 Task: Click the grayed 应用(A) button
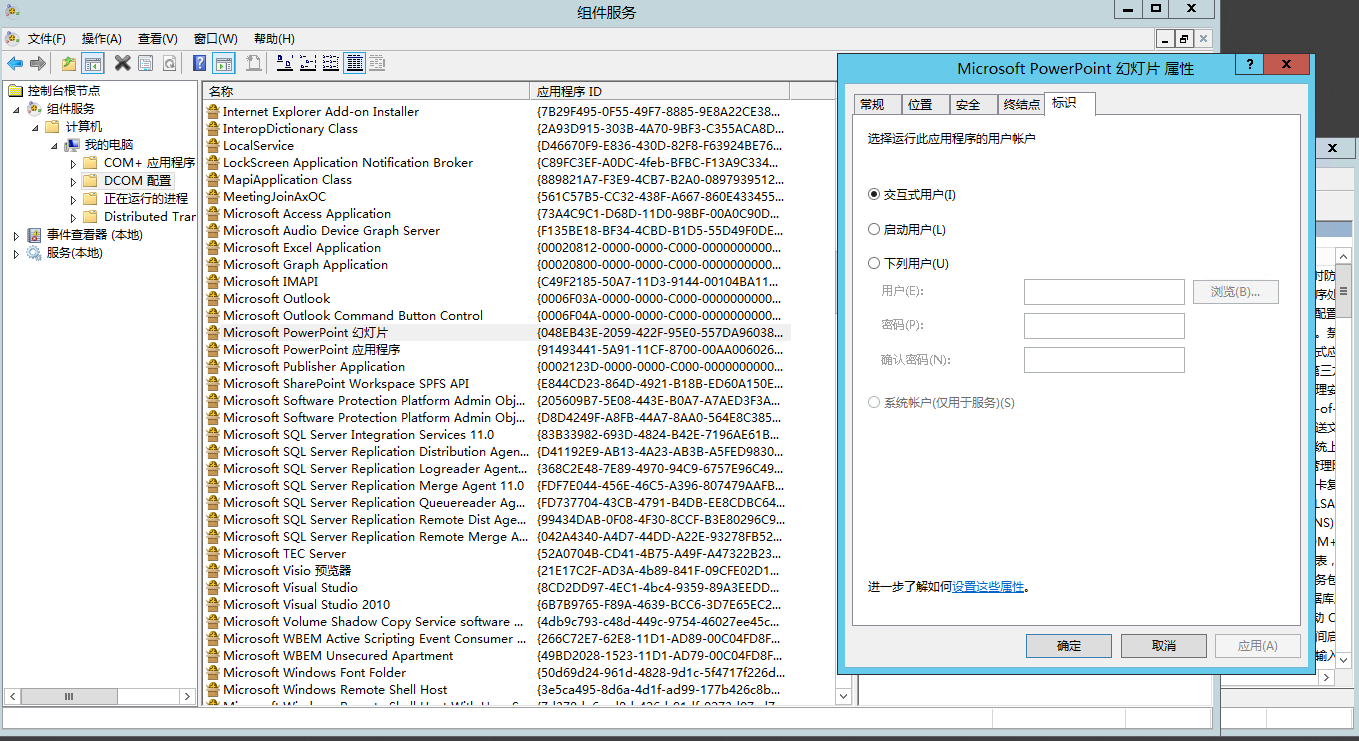tap(1258, 646)
